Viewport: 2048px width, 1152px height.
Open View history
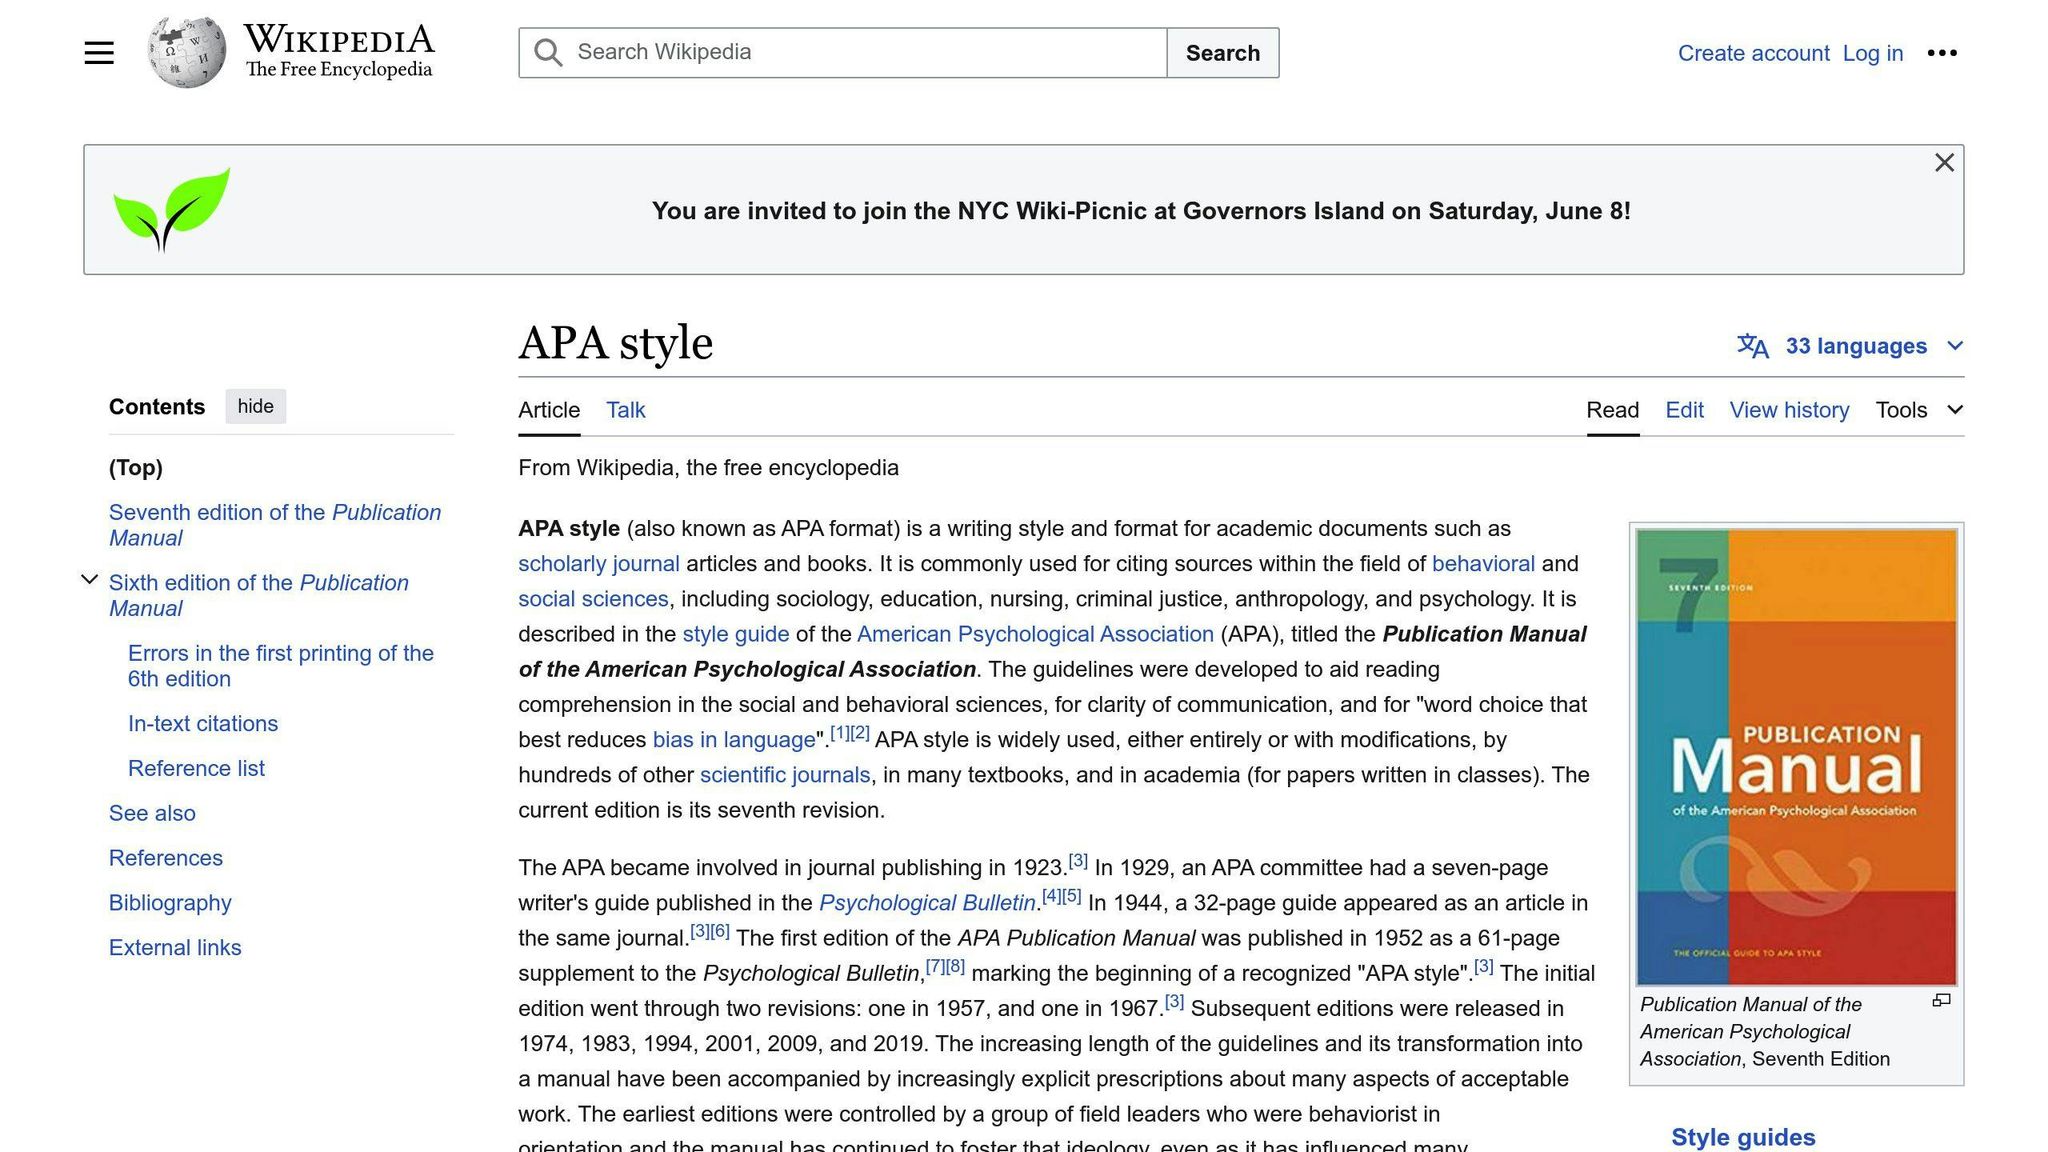click(x=1789, y=410)
